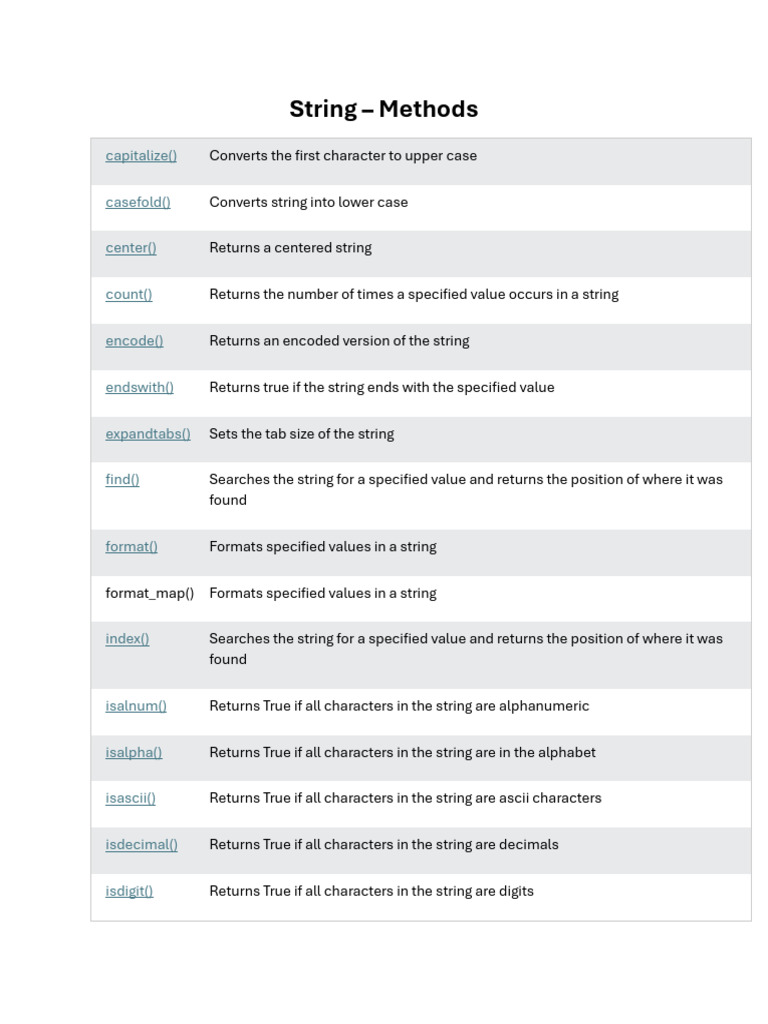Viewport: 768px width, 1024px height.
Task: Click the find() link
Action: [122, 479]
